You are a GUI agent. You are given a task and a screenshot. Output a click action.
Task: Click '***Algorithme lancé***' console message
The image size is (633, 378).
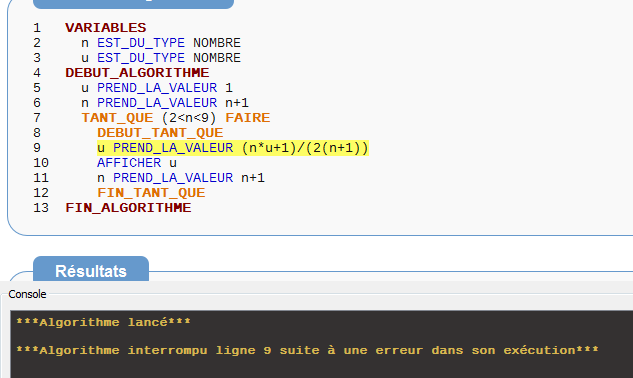point(103,322)
